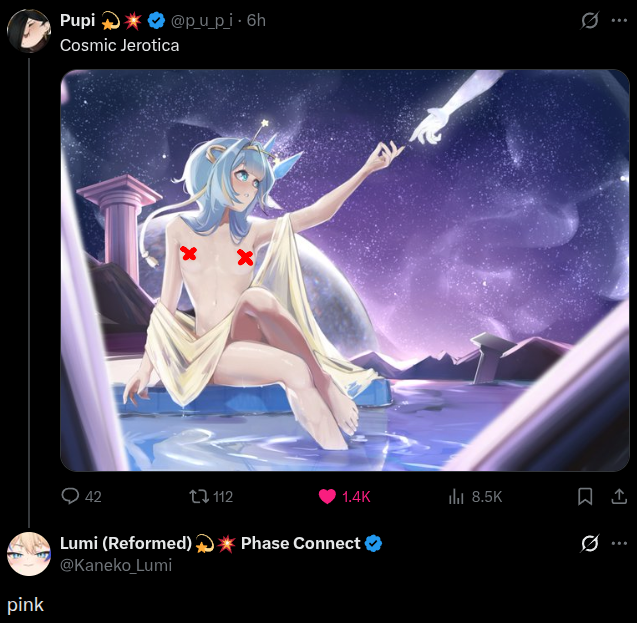This screenshot has width=637, height=623.
Task: Open the @Kaneko_Lumi handle link
Action: [x=116, y=565]
